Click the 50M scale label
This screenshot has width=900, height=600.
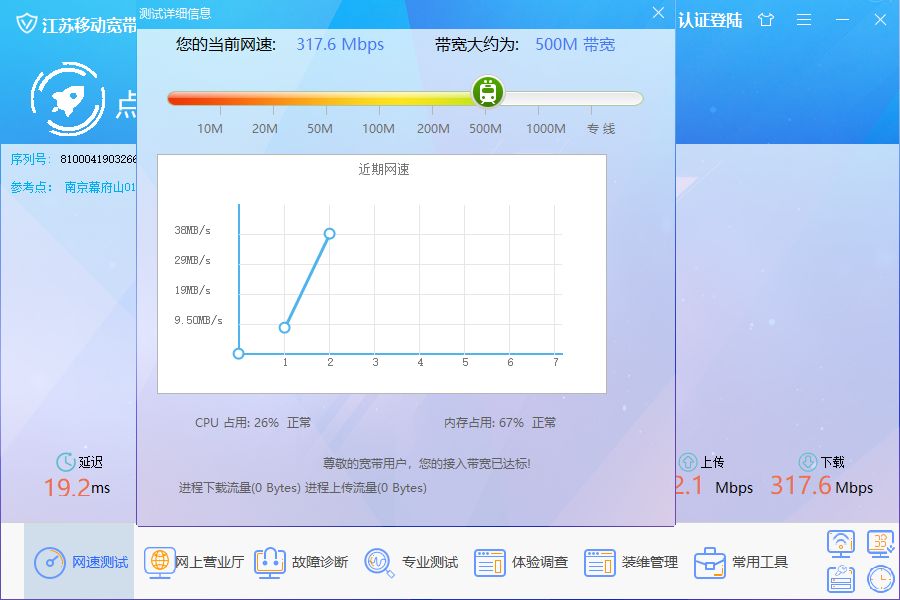[x=320, y=129]
